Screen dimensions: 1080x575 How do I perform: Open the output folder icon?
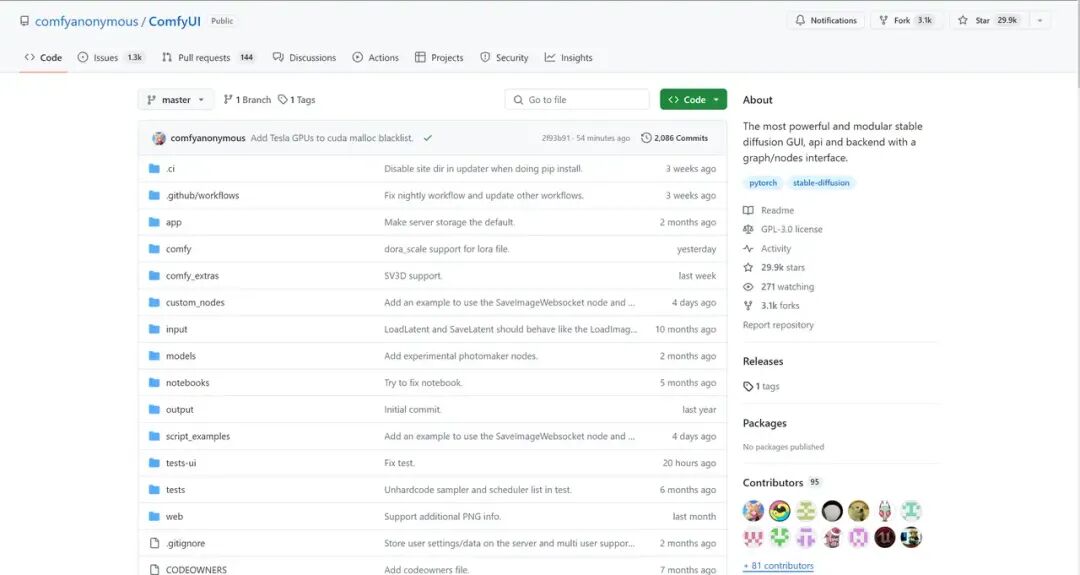pos(154,410)
